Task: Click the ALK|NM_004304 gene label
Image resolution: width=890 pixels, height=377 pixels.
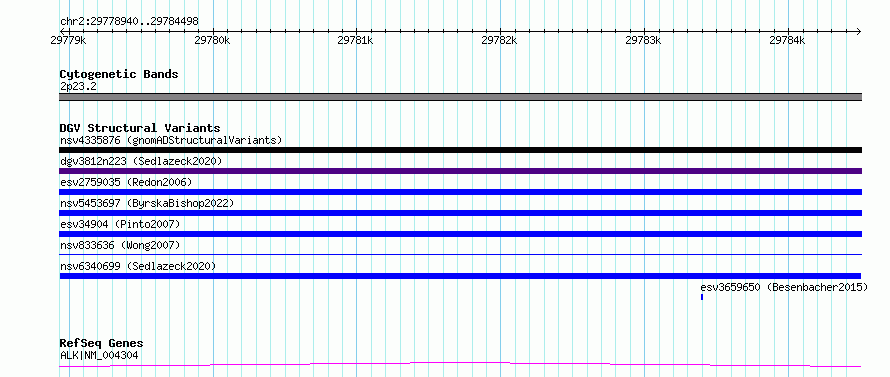Action: point(99,355)
